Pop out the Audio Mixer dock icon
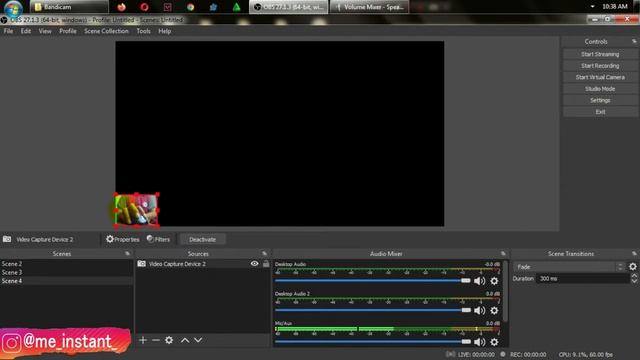640x360 pixels. pyautogui.click(x=503, y=253)
